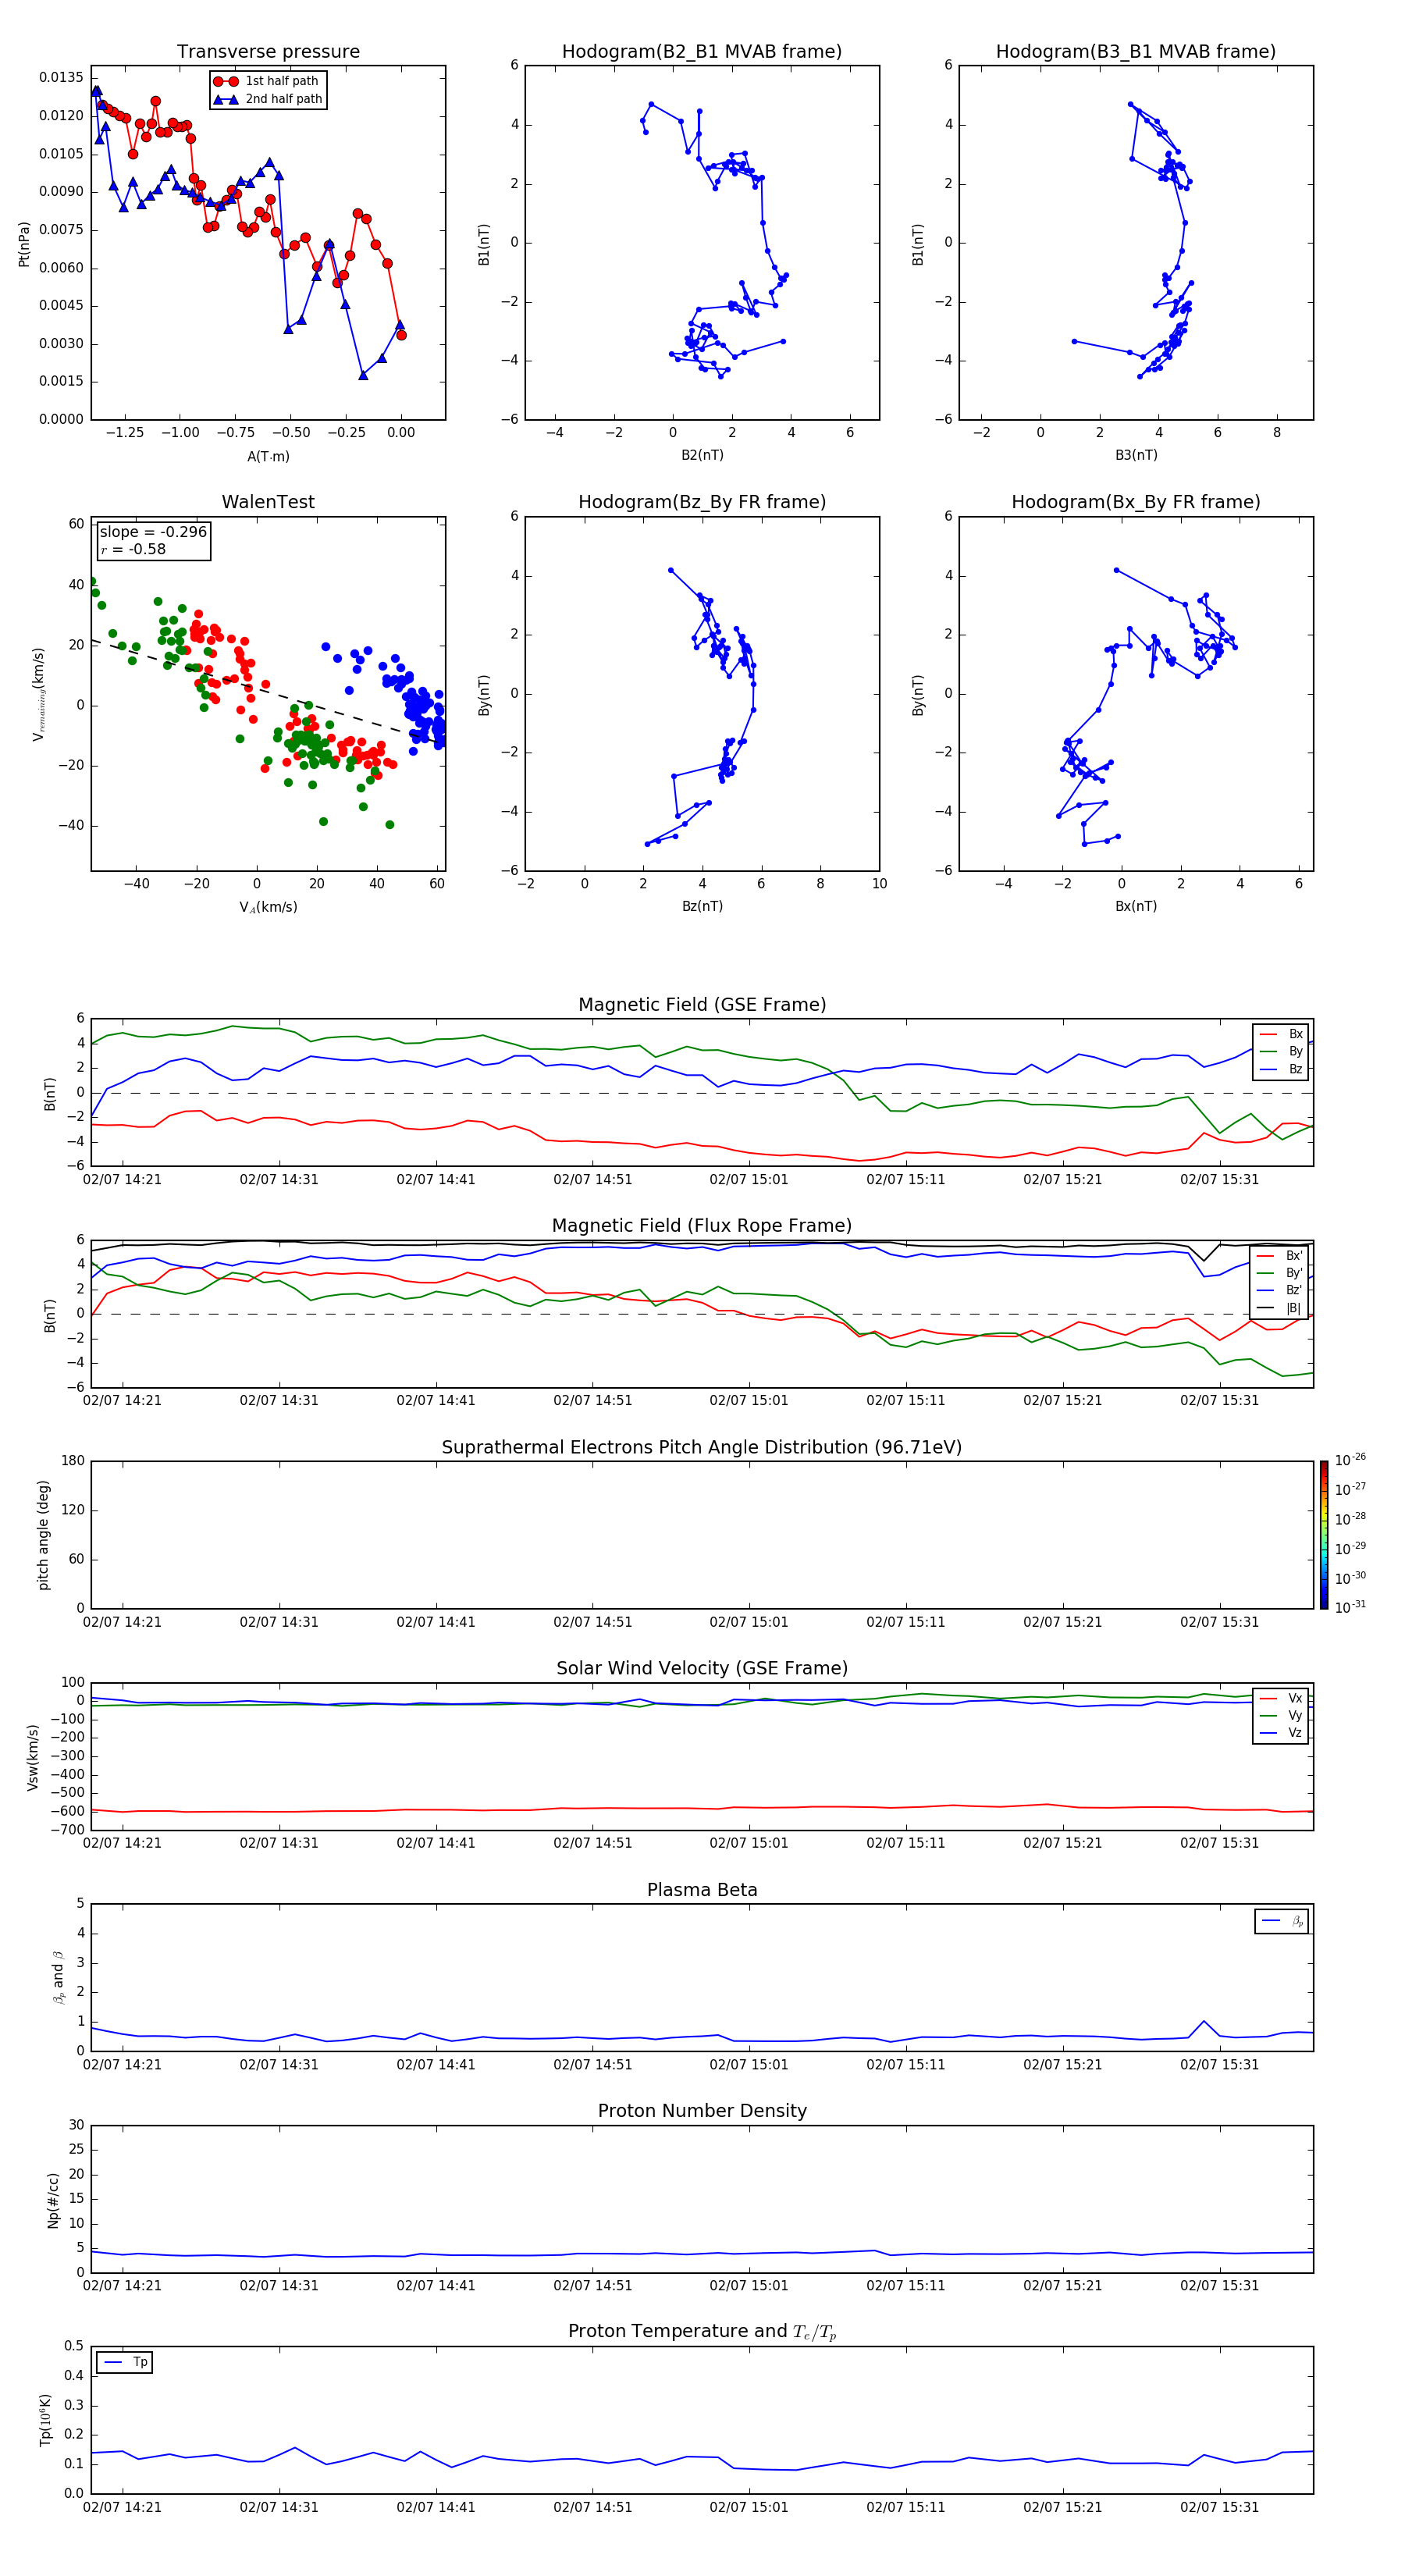Click the 'B3(nT)' x-axis label
This screenshot has width=1405, height=2576.
pyautogui.click(x=1136, y=455)
